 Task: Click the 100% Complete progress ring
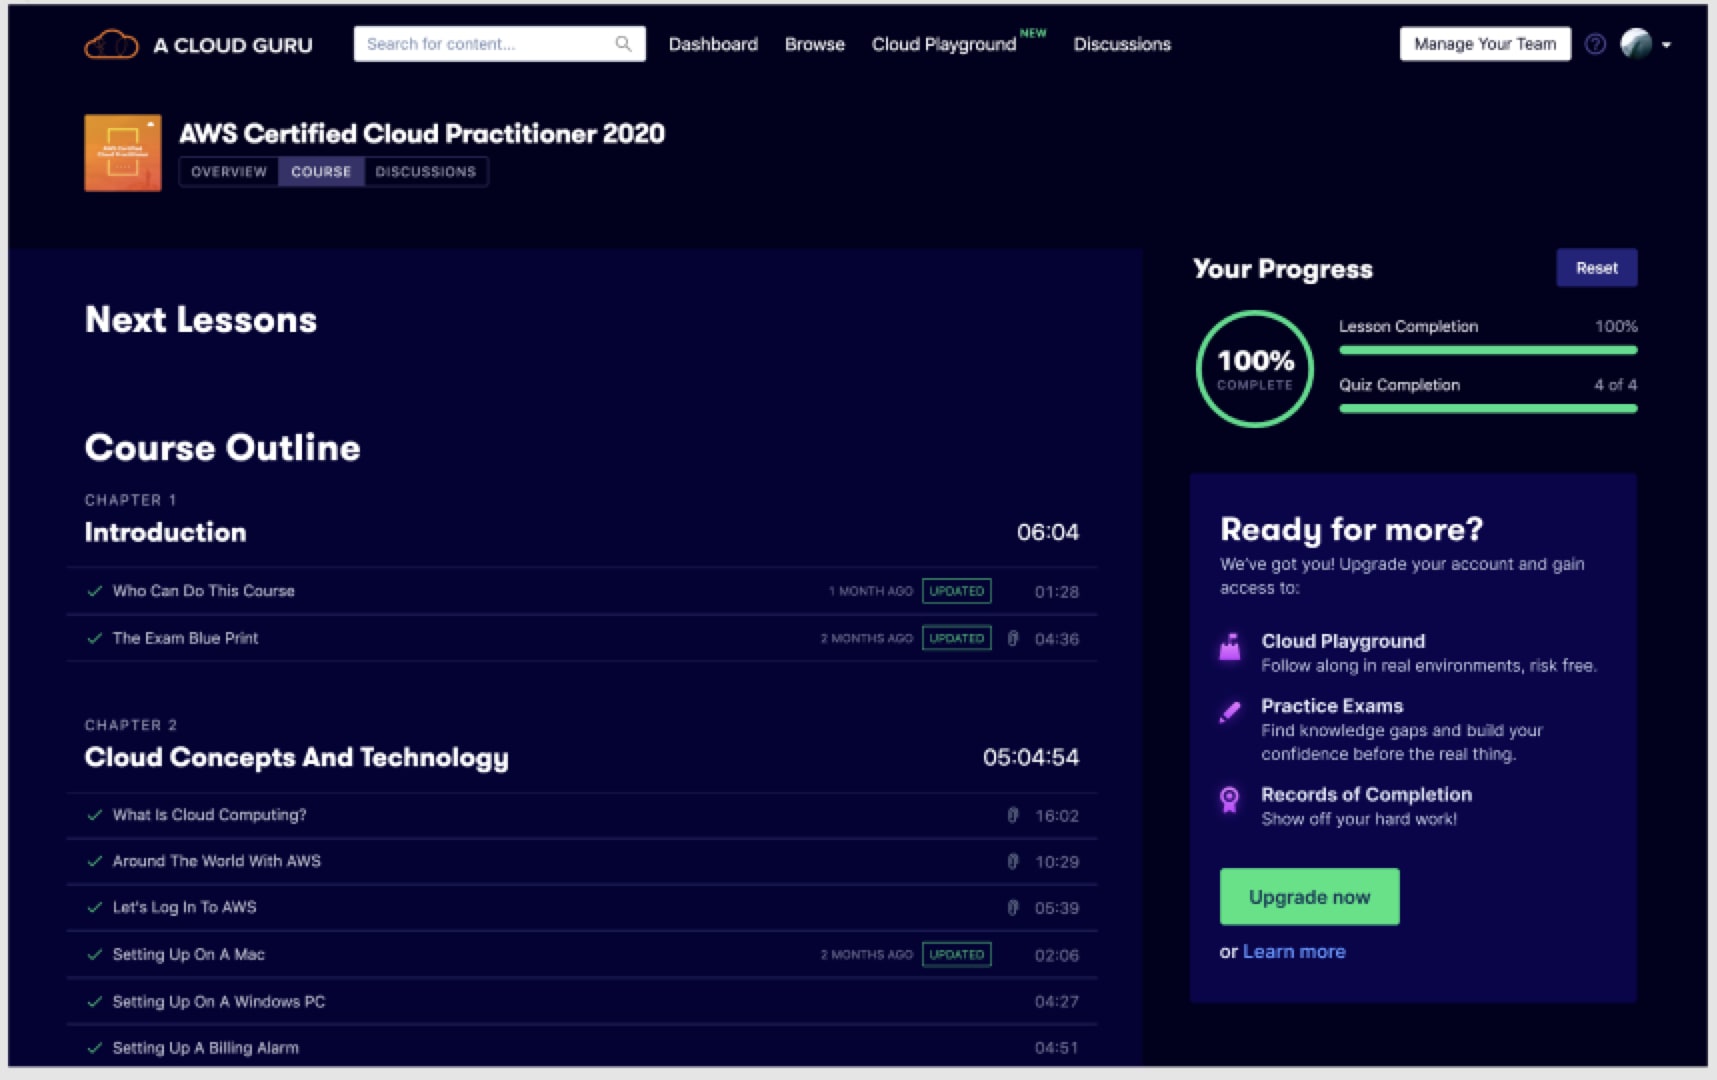click(1255, 369)
